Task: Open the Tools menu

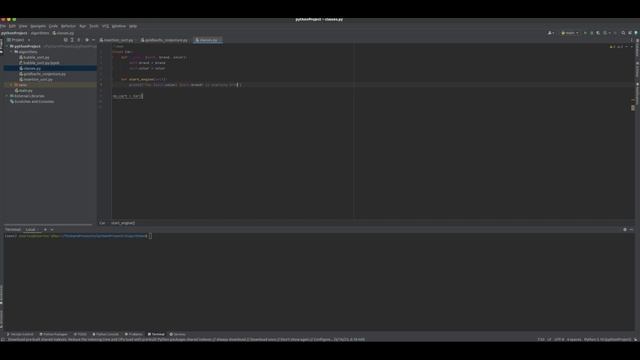Action: 94,26
